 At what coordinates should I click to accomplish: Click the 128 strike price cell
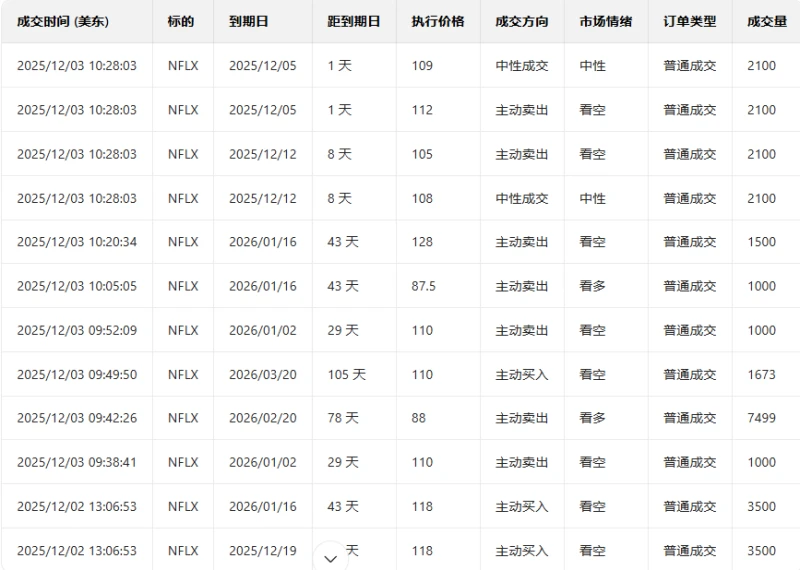click(x=422, y=242)
